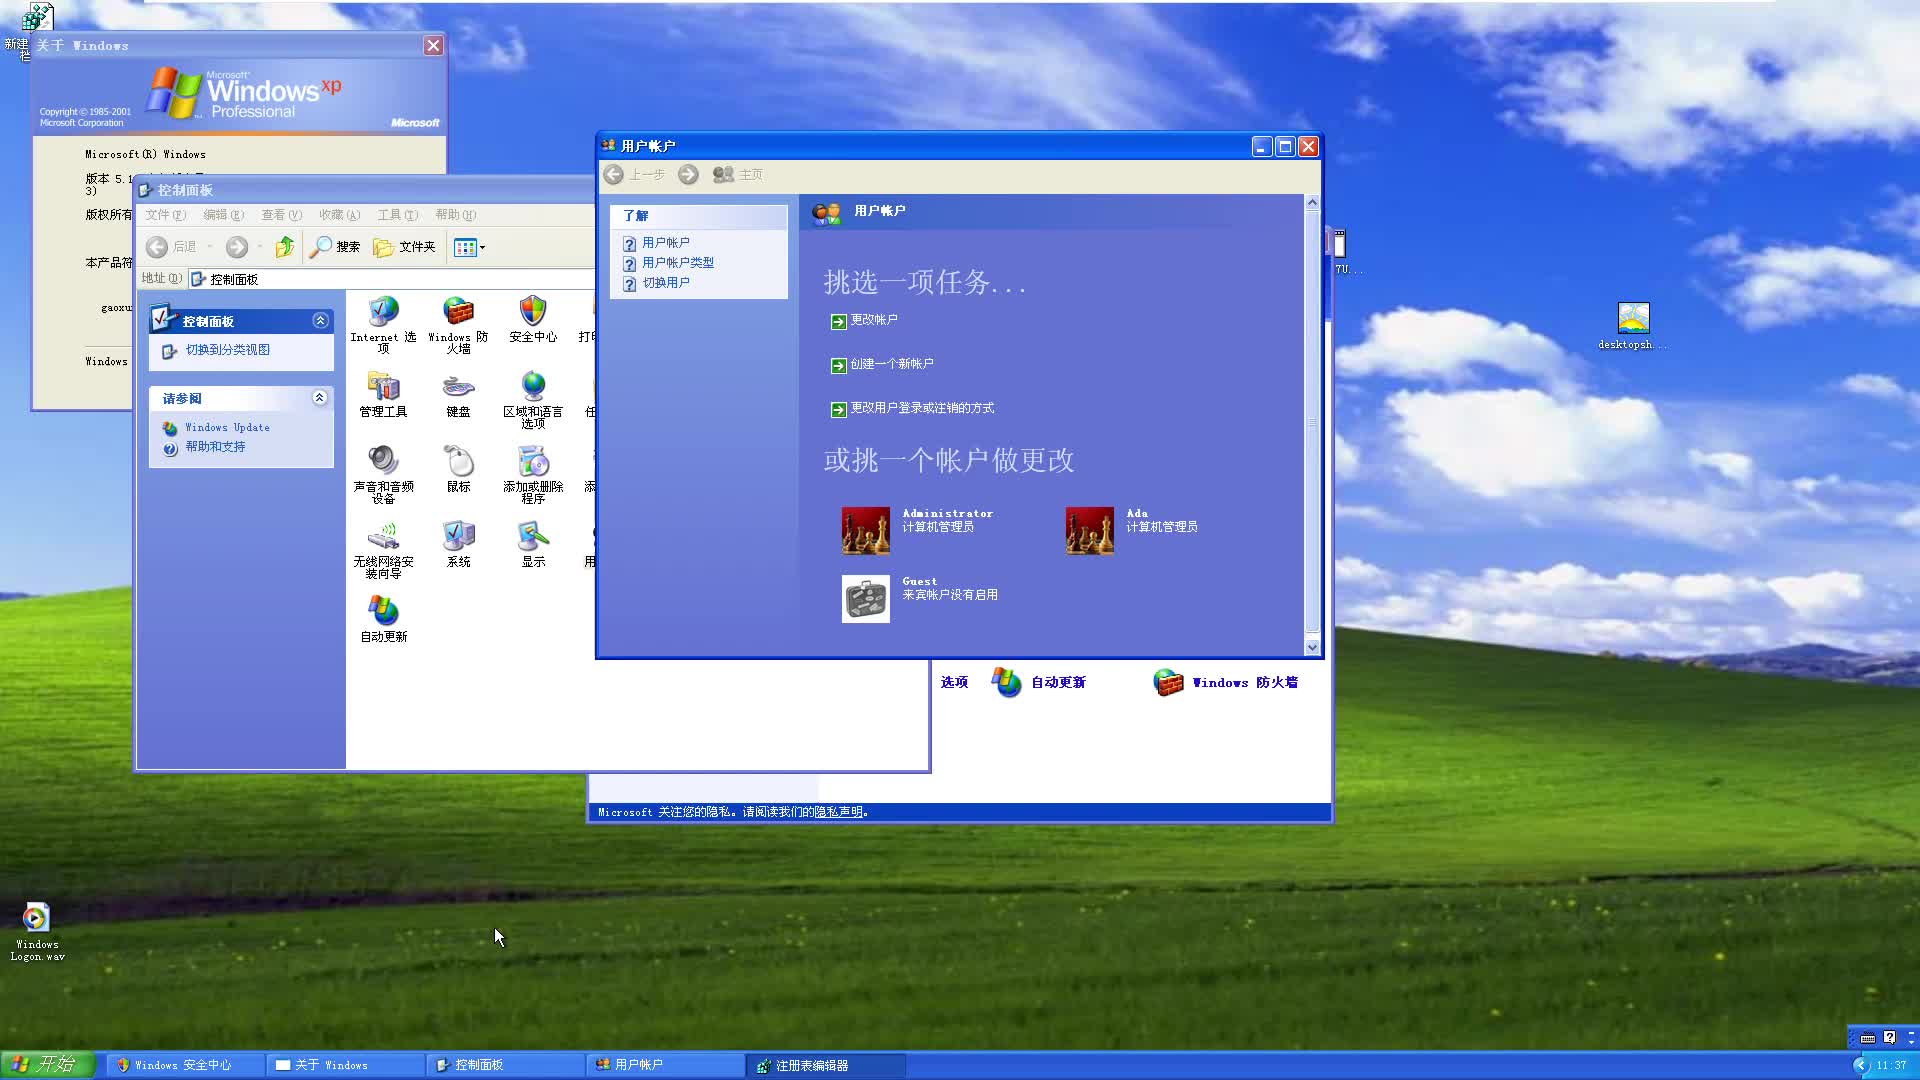Open System (系统) icon
Image resolution: width=1920 pixels, height=1080 pixels.
tap(458, 536)
